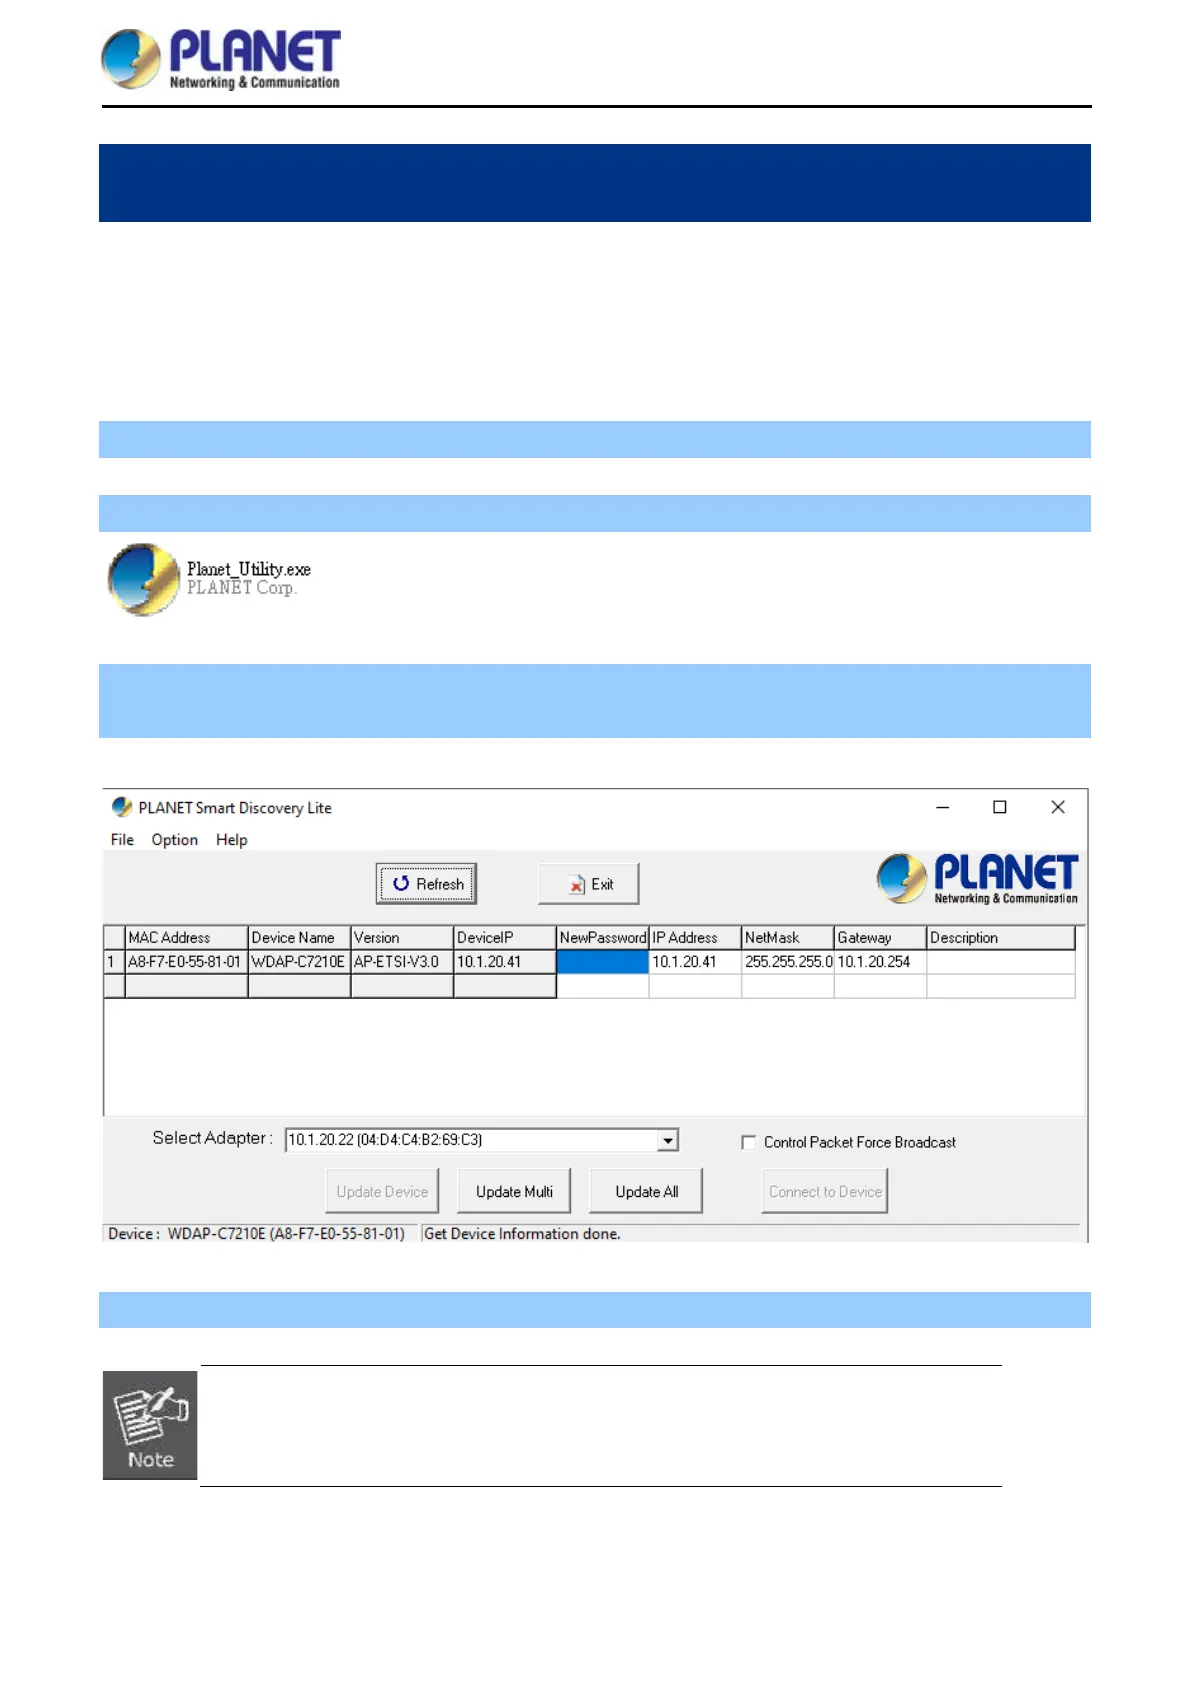Viewport: 1191px width, 1684px height.
Task: Click the Connect to Device button
Action: 825,1191
